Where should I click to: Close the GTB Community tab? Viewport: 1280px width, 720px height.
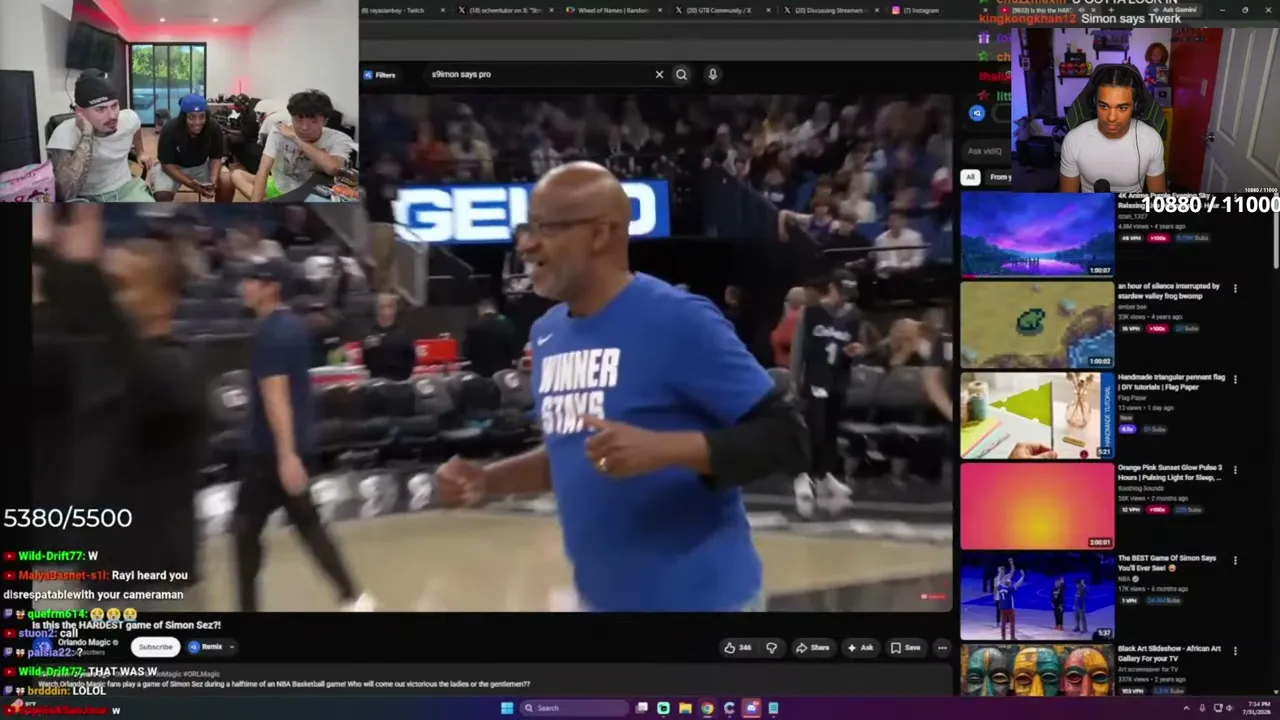pyautogui.click(x=770, y=10)
